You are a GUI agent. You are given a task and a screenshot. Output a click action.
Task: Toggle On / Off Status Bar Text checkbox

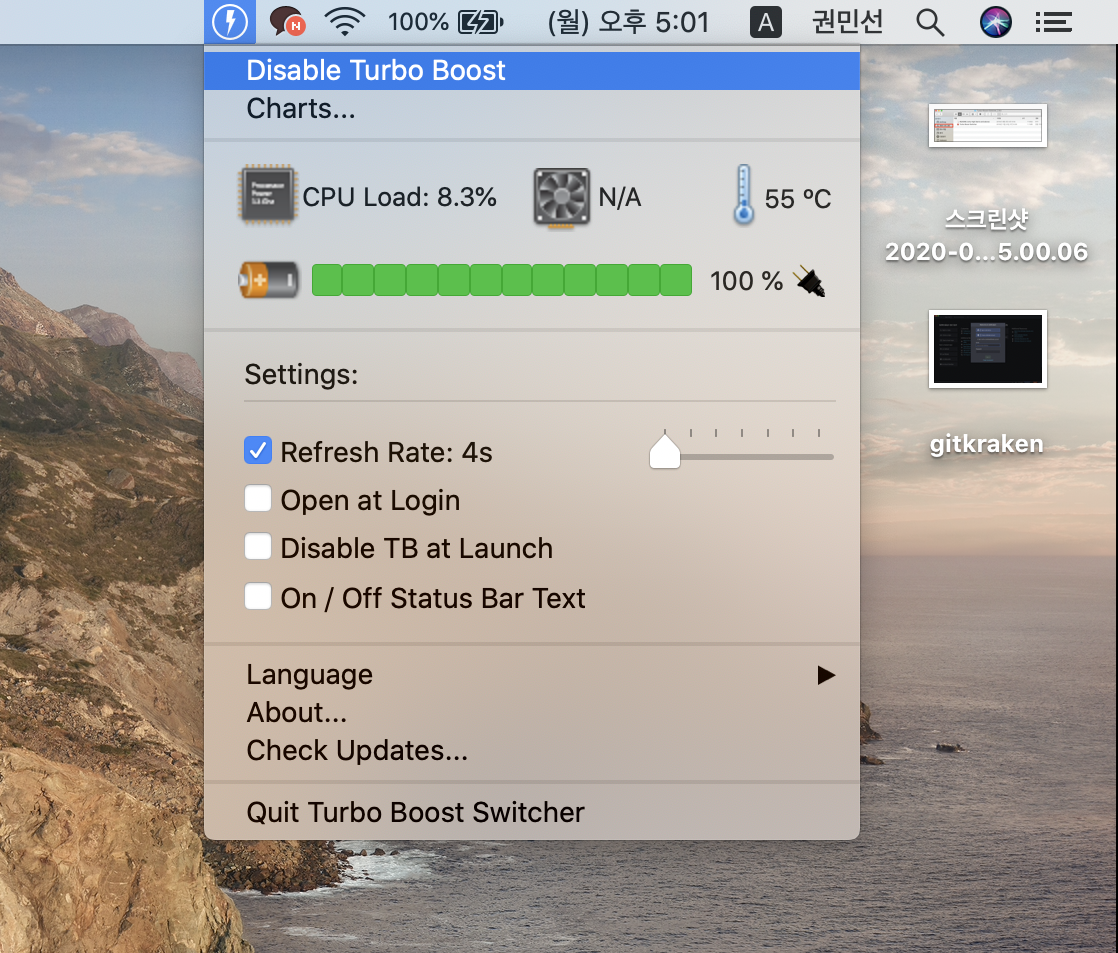(x=258, y=597)
